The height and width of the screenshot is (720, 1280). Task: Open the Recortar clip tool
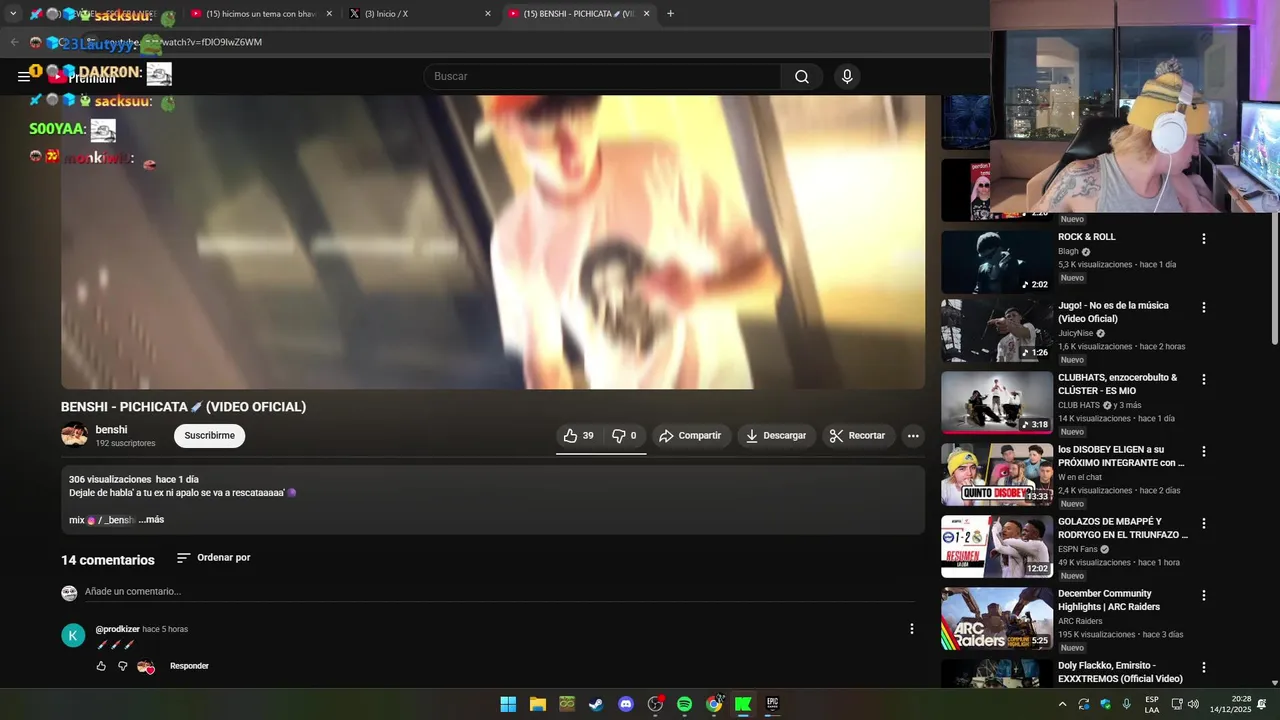tap(858, 436)
